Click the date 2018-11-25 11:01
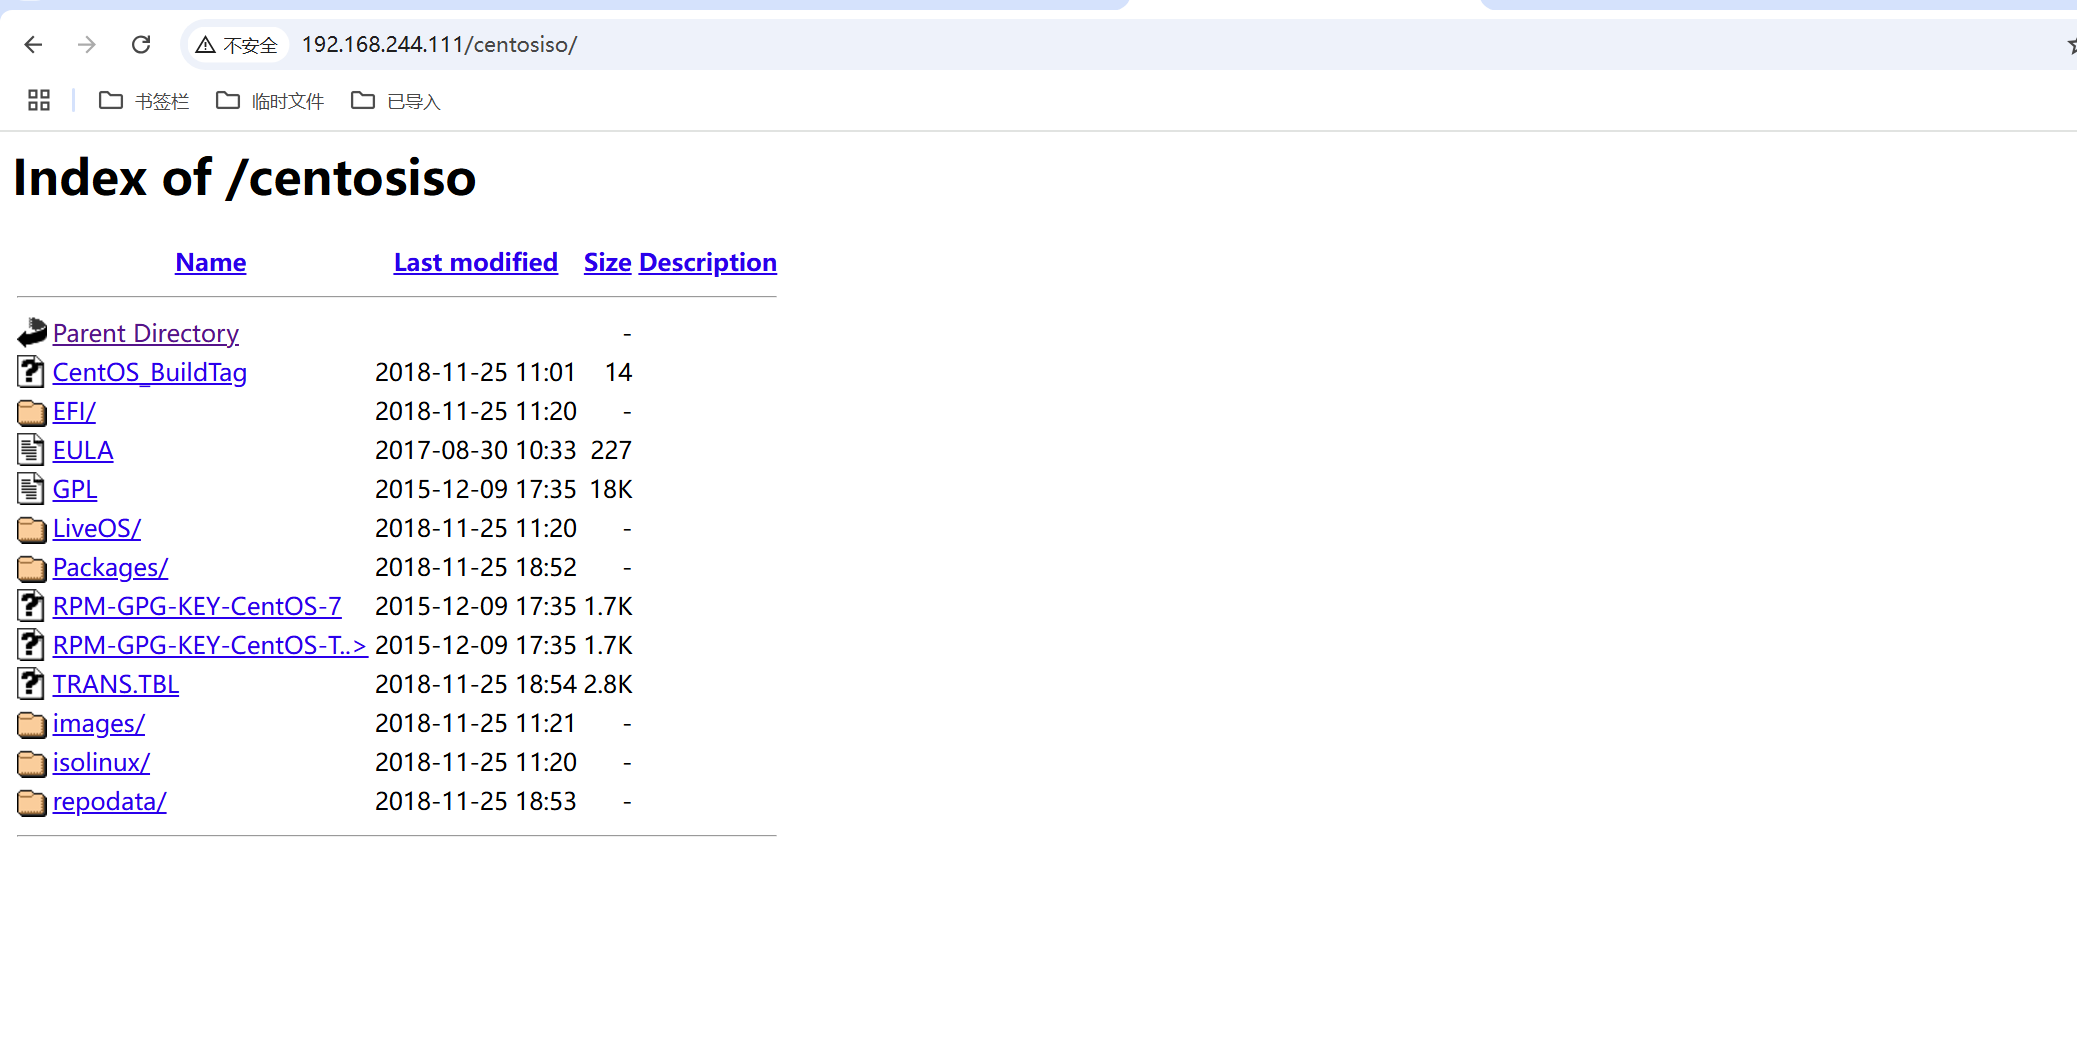 476,372
